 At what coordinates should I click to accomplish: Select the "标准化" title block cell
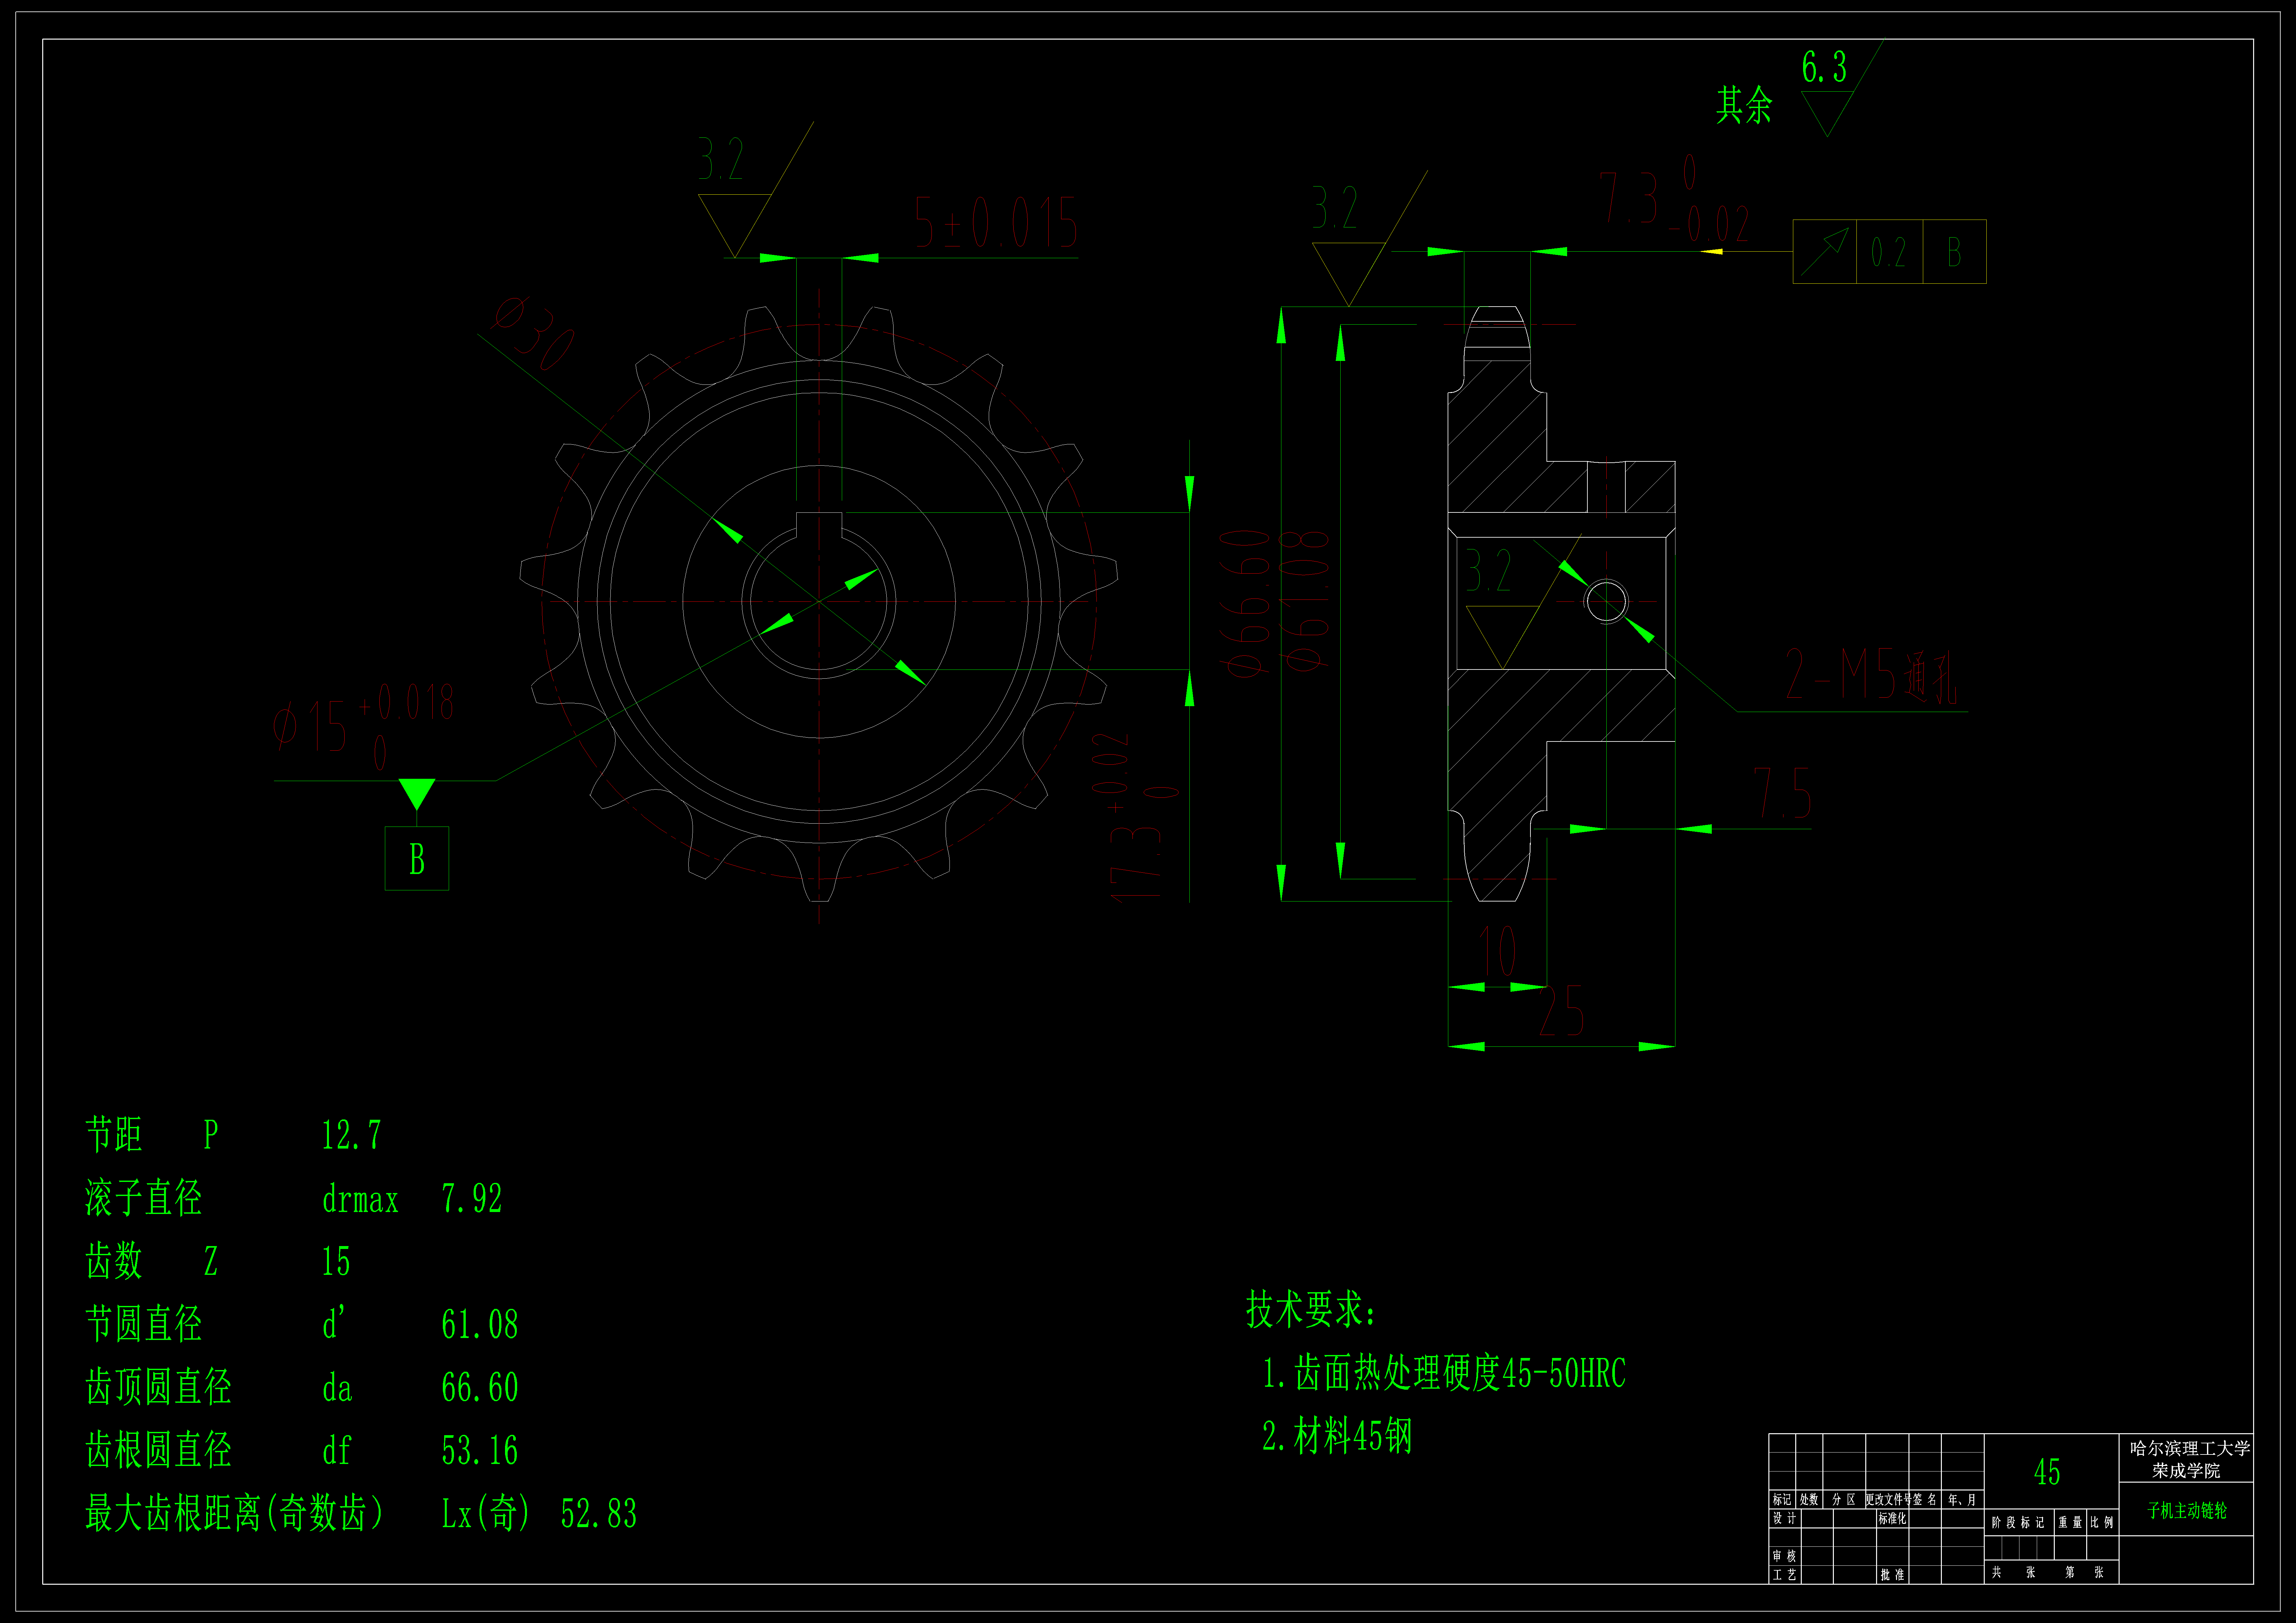point(1892,1518)
